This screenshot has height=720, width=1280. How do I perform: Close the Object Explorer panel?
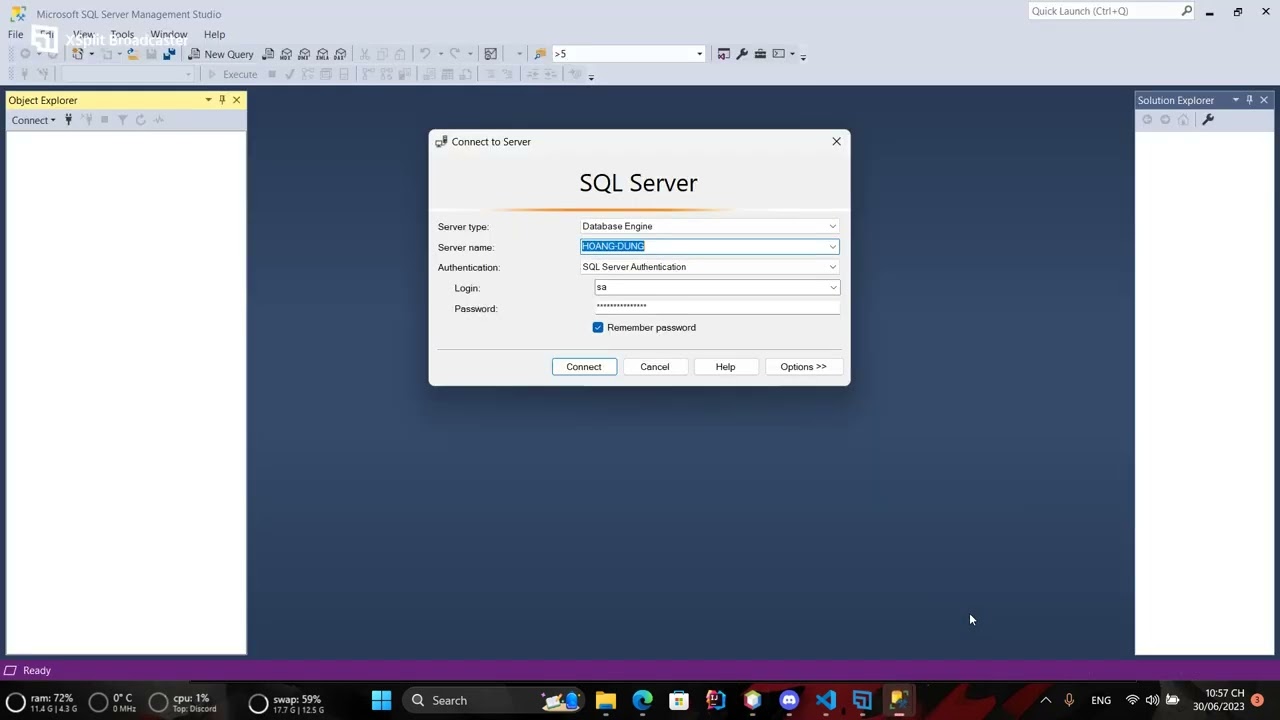pyautogui.click(x=237, y=100)
